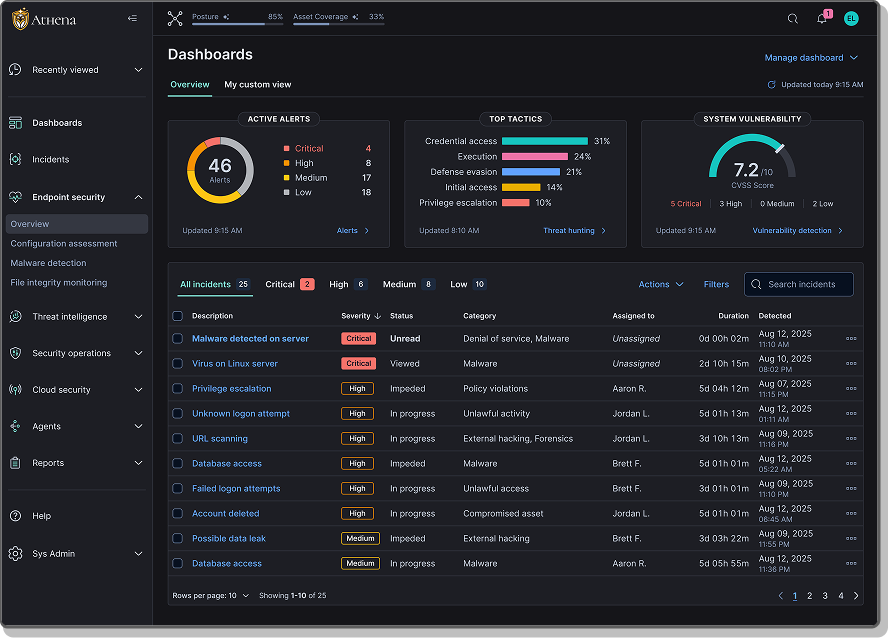This screenshot has height=640, width=890.
Task: Click the network topology icon near Posture
Action: click(175, 18)
